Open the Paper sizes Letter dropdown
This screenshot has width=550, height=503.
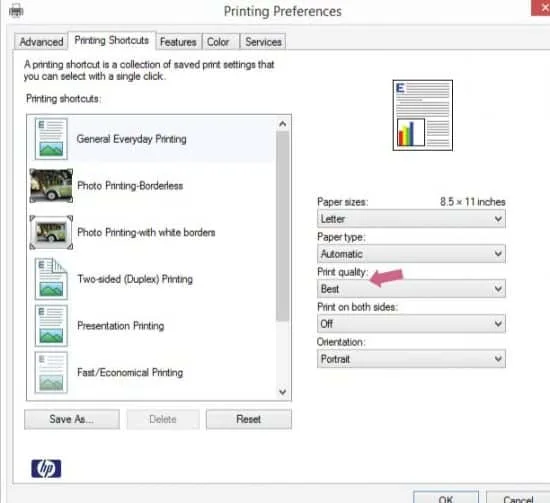point(411,219)
